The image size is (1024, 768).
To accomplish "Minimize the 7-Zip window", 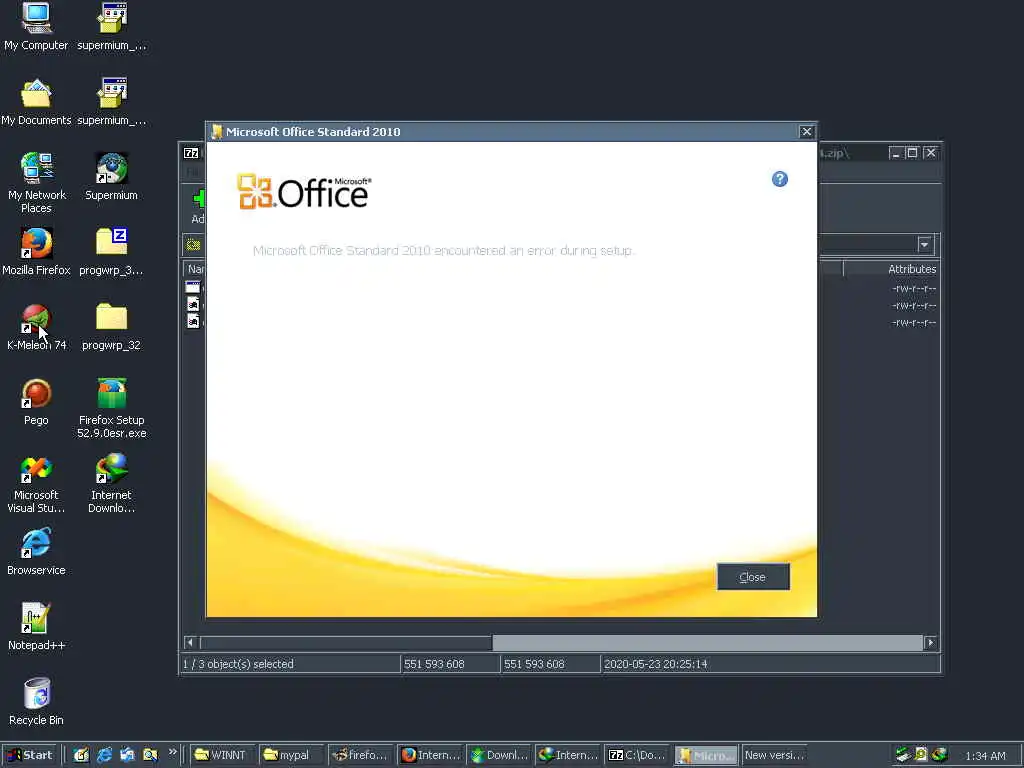I will tap(895, 153).
